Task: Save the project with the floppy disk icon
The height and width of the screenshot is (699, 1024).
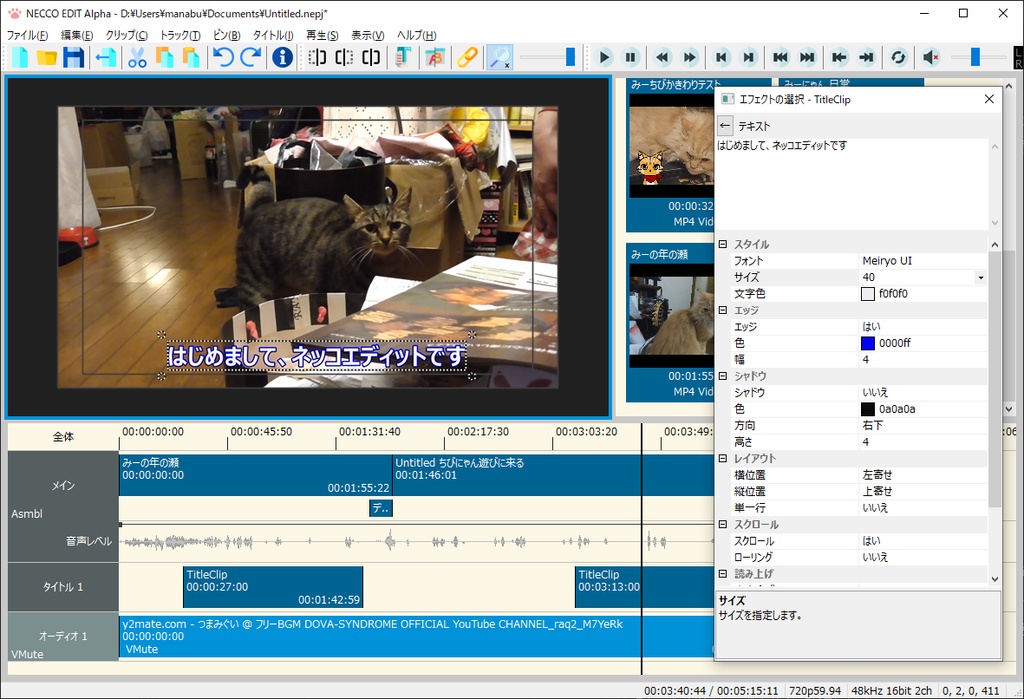Action: pyautogui.click(x=73, y=57)
